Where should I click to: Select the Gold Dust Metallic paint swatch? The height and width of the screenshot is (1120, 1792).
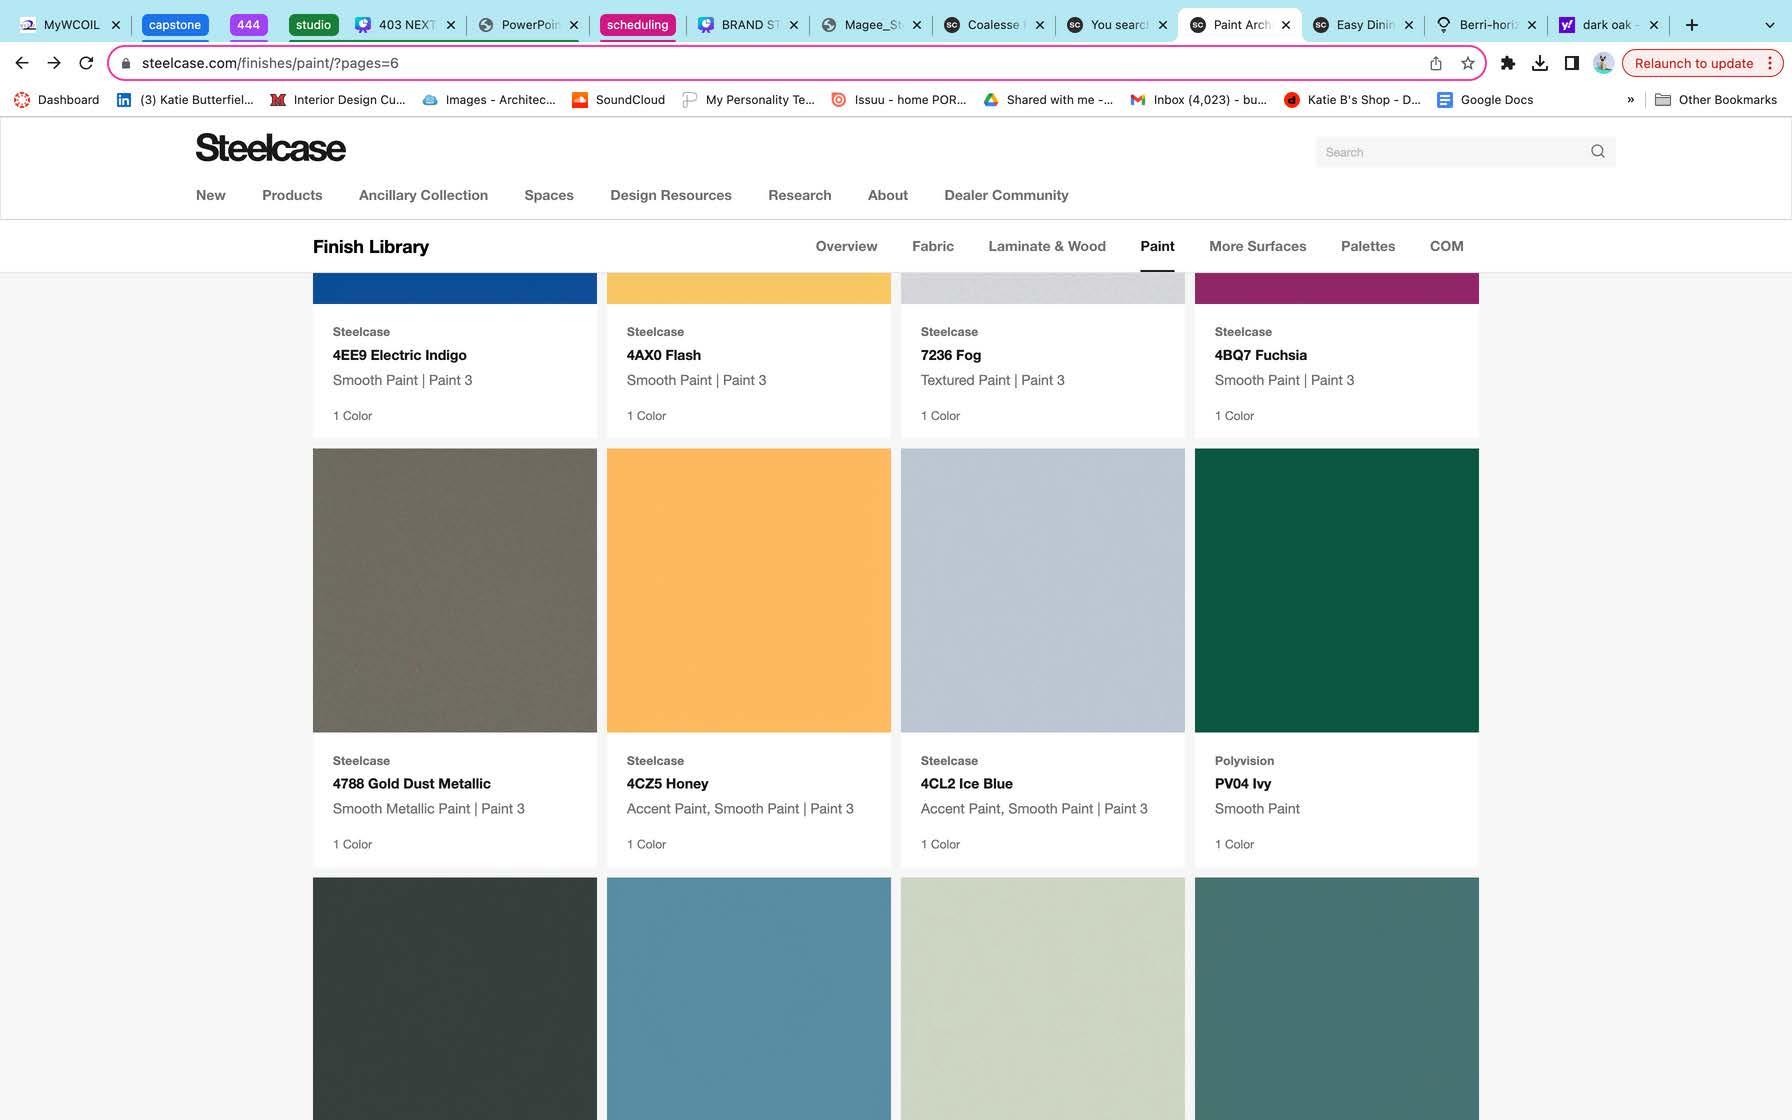click(x=455, y=590)
